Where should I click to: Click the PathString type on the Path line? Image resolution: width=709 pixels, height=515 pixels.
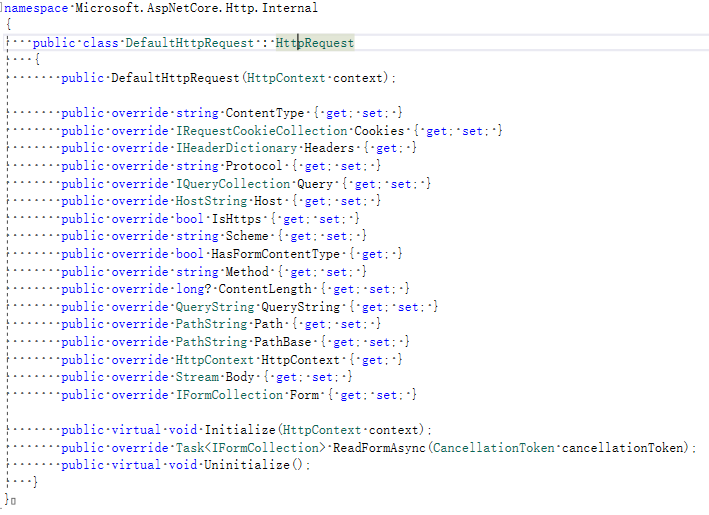point(211,324)
